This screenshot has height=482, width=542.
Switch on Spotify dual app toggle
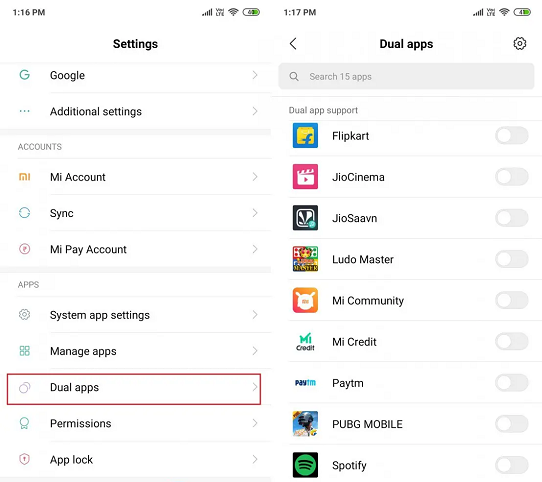[x=512, y=465]
